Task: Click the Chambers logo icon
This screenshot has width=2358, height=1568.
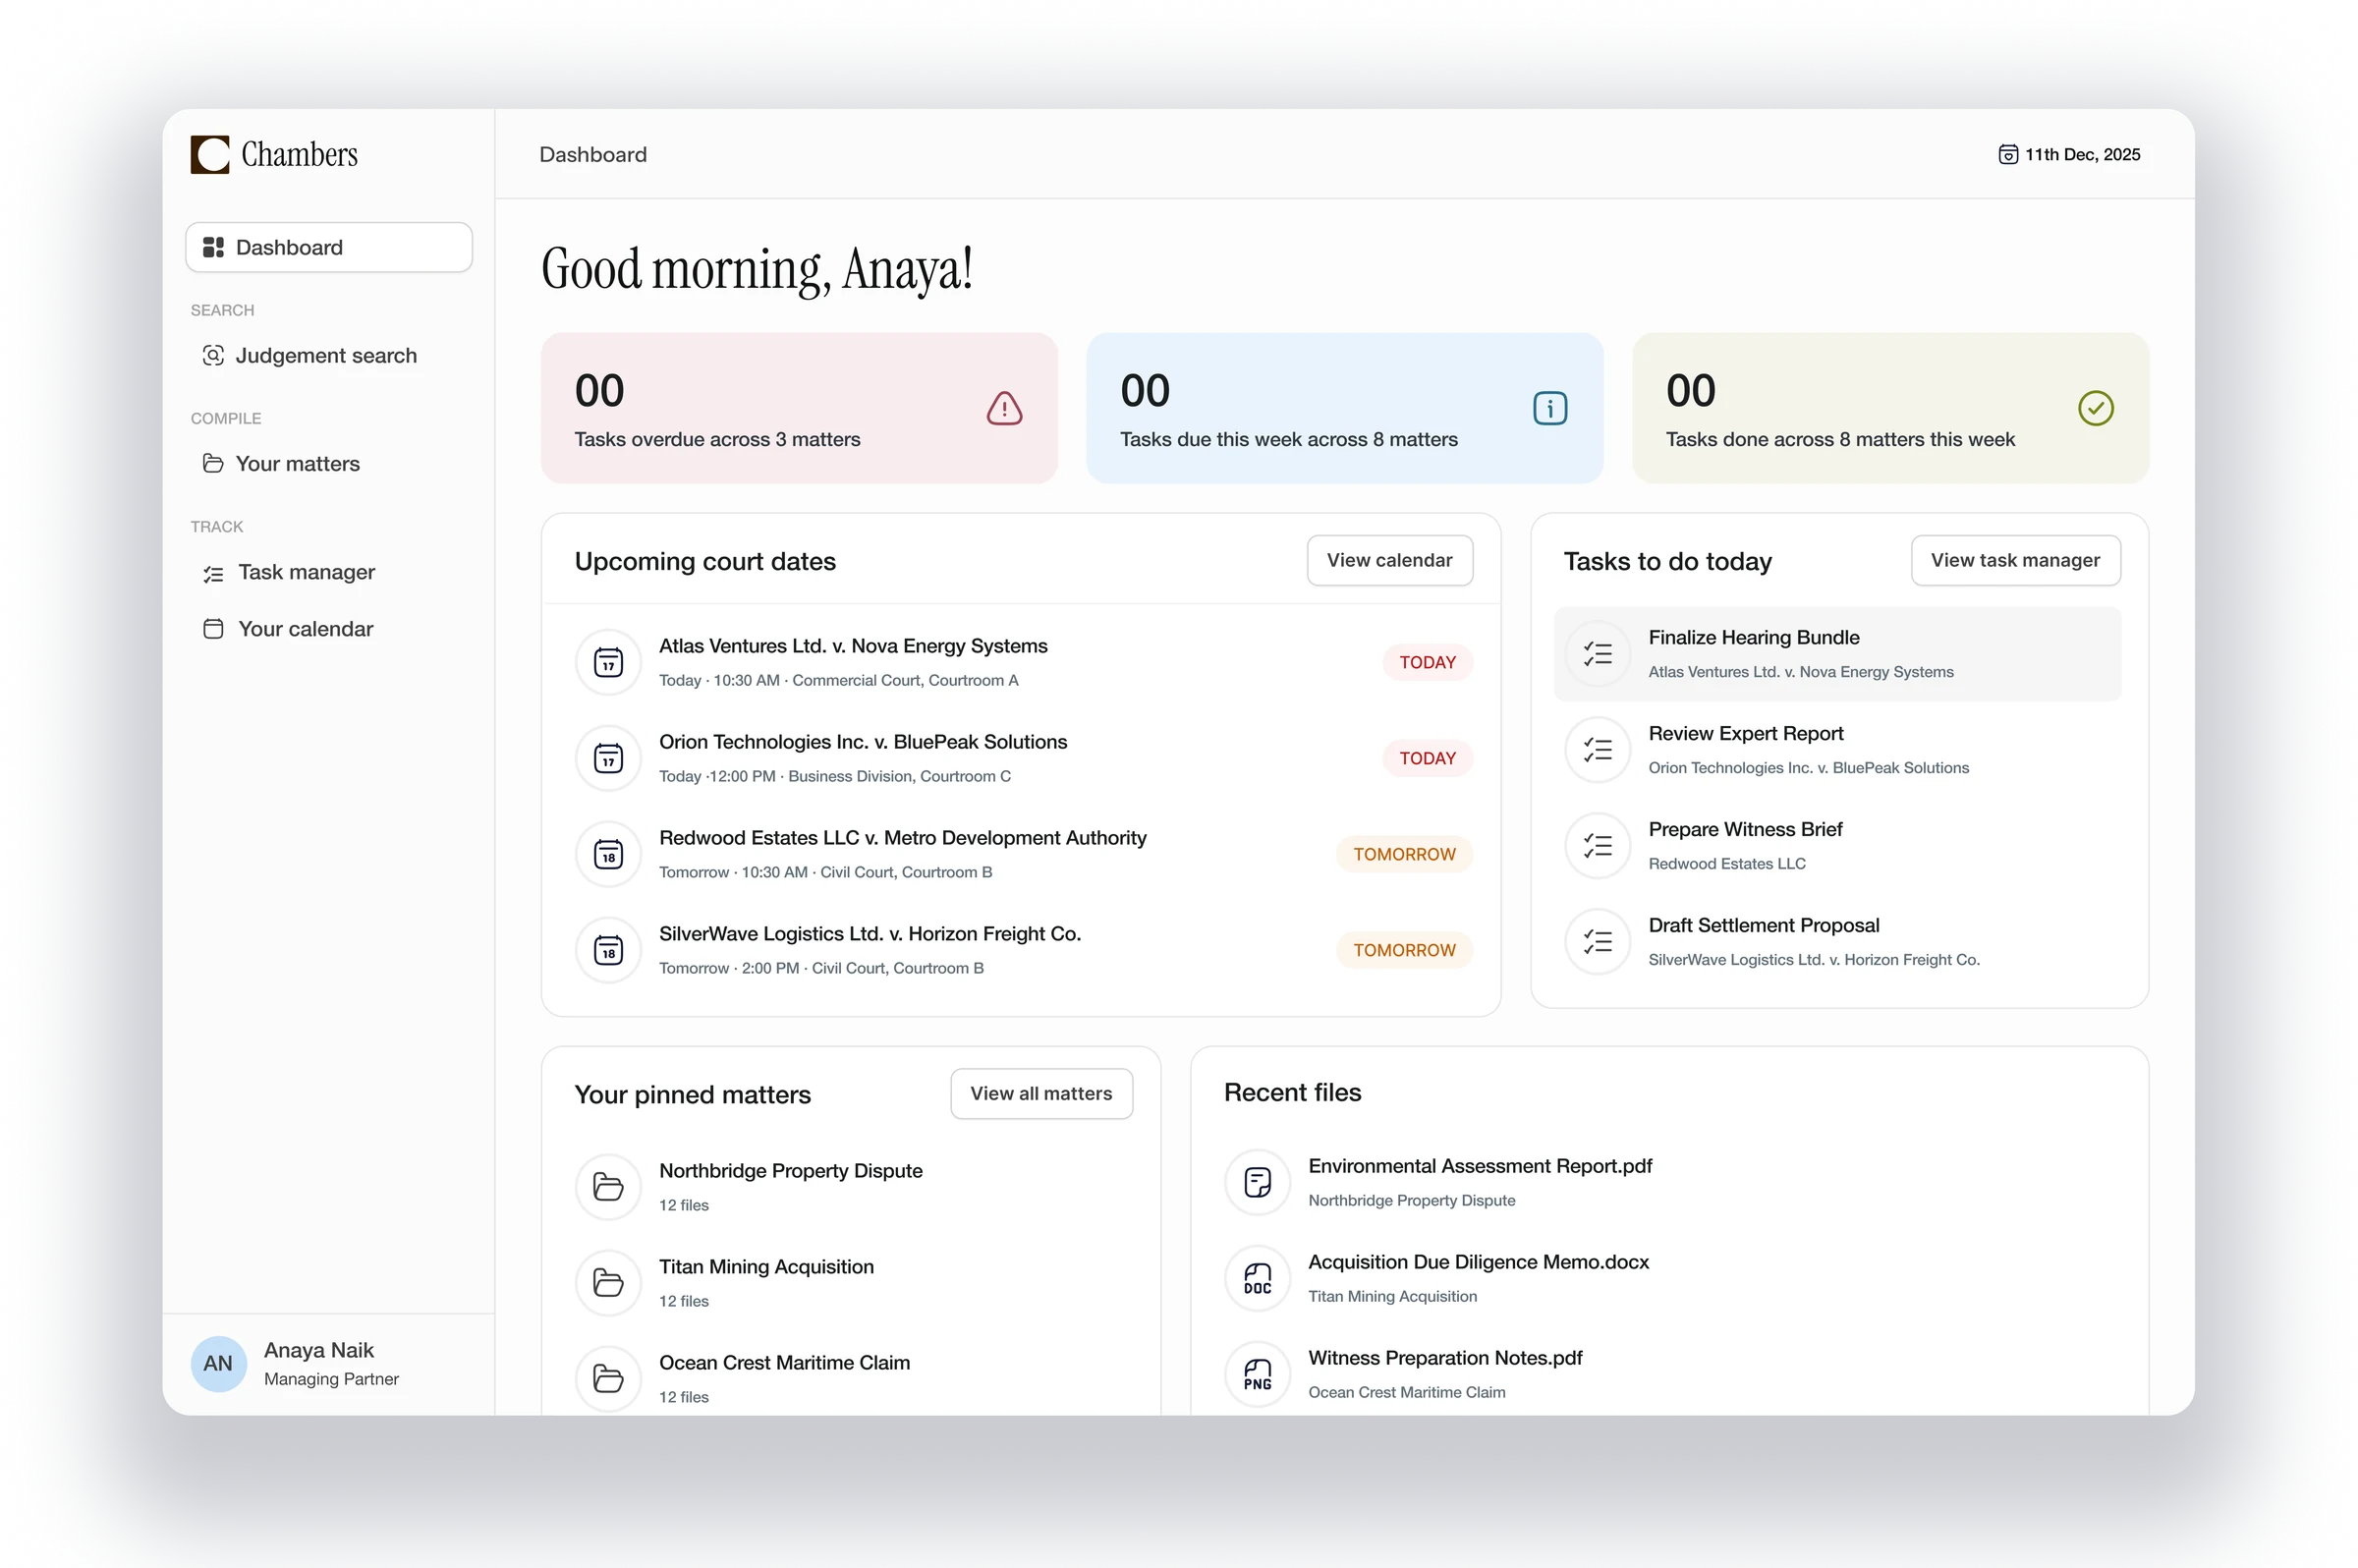Action: click(x=210, y=155)
